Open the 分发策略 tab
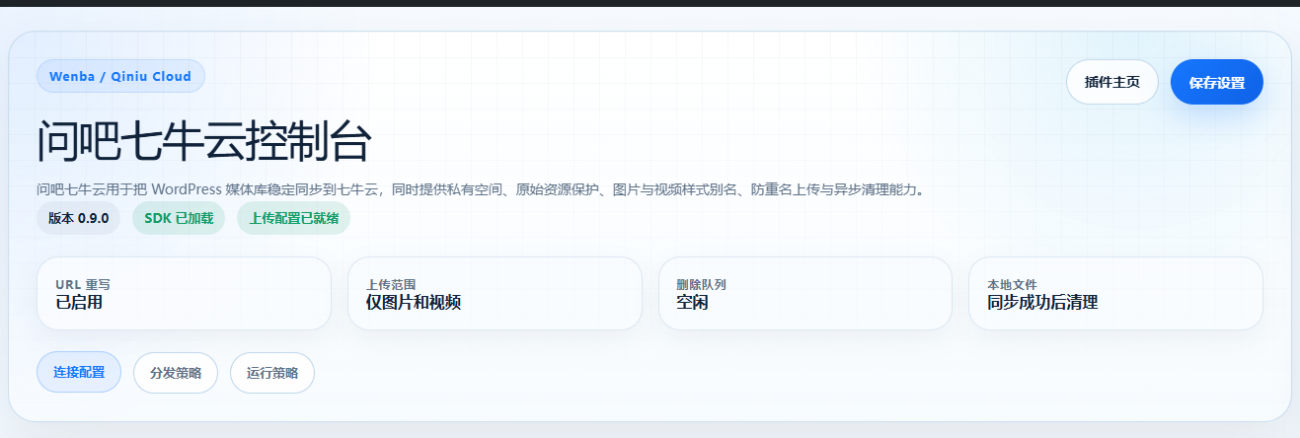 (x=175, y=373)
